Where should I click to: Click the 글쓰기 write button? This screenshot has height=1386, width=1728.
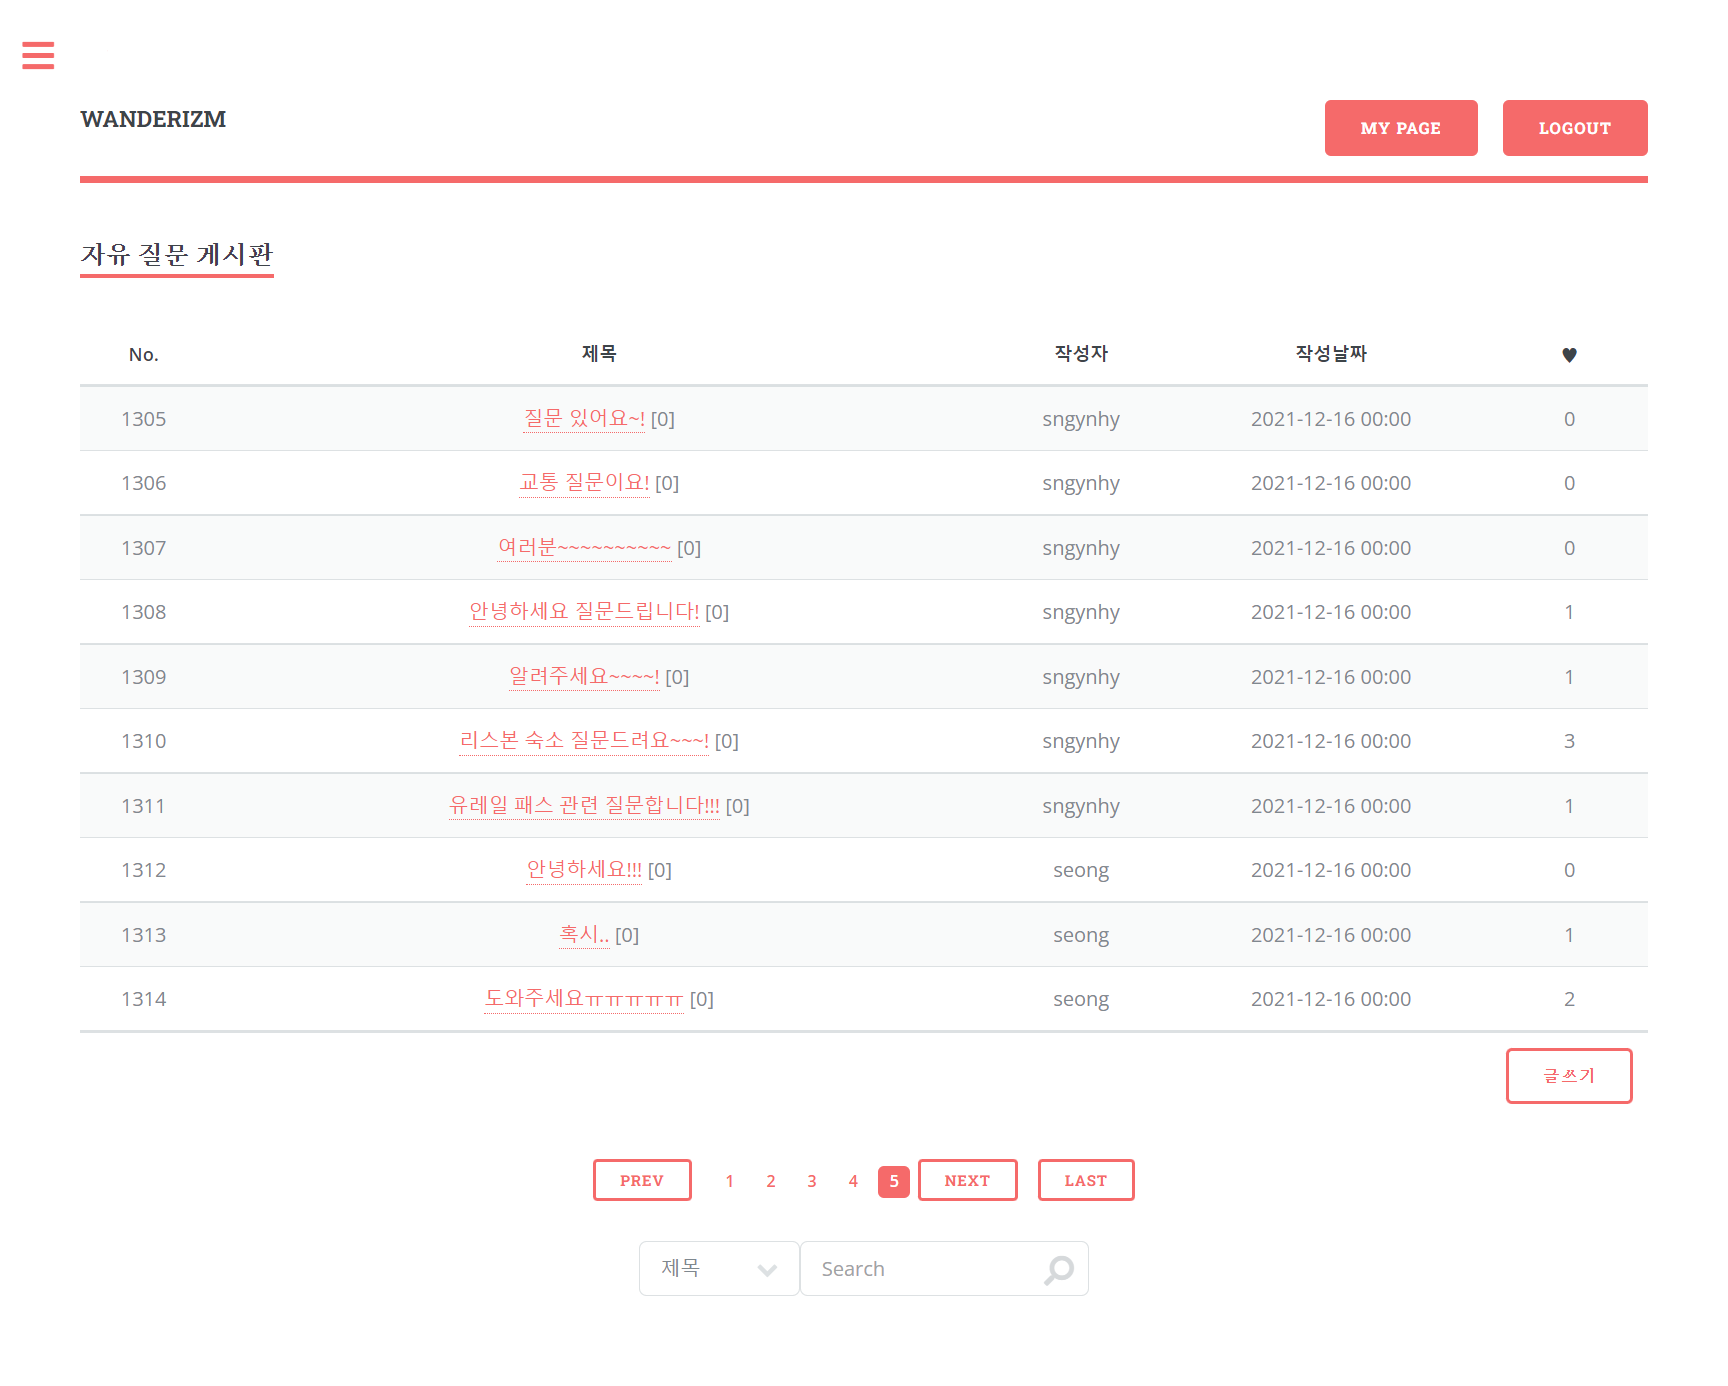pos(1569,1076)
